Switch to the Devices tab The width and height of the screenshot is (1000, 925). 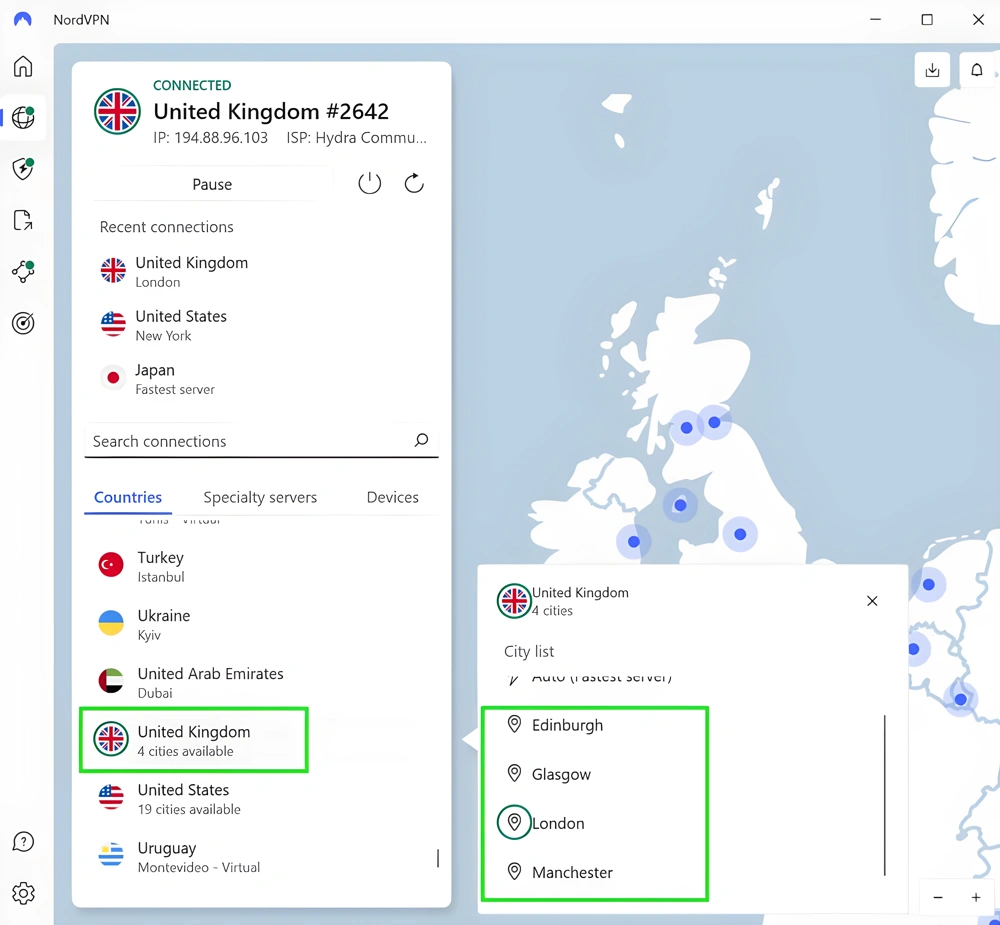tap(393, 498)
